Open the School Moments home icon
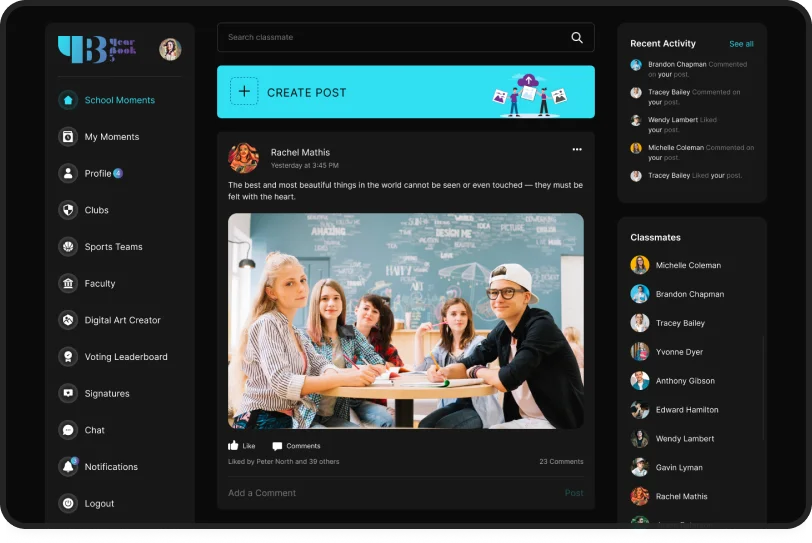Screen dimensions: 812x543 coord(68,100)
